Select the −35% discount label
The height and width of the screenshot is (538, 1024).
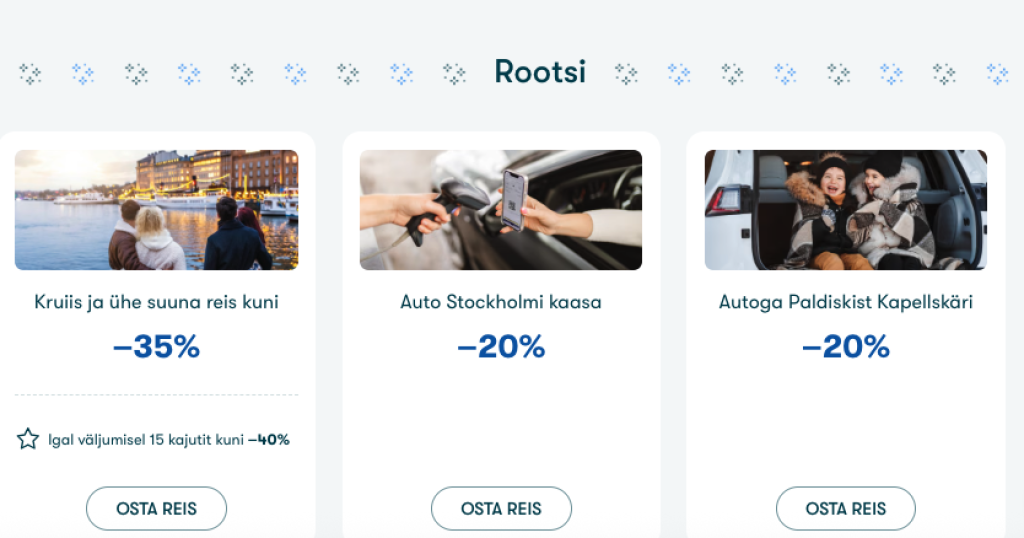[156, 347]
